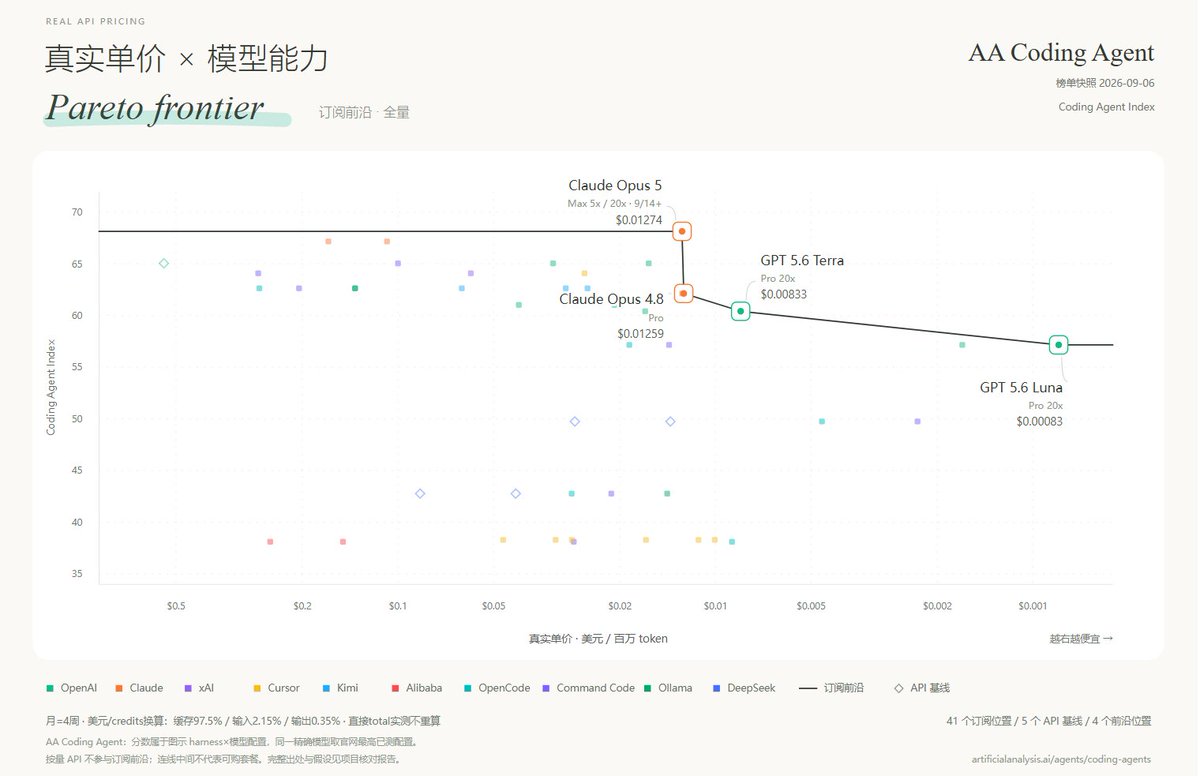Click the 'Pro 20x' note under GPT 5.6 Luna

tap(1045, 405)
